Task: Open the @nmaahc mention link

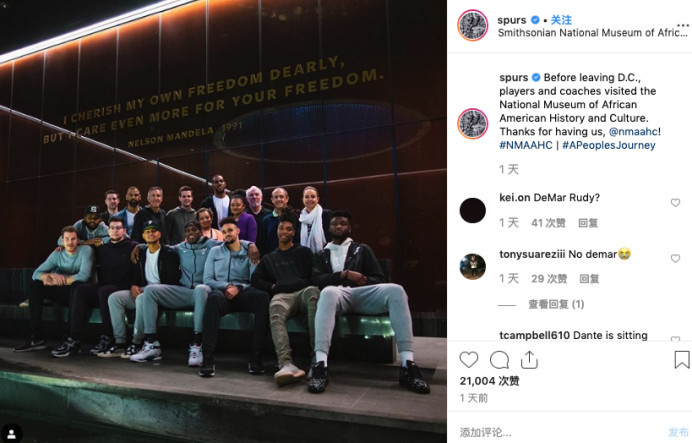Action: pyautogui.click(x=633, y=131)
